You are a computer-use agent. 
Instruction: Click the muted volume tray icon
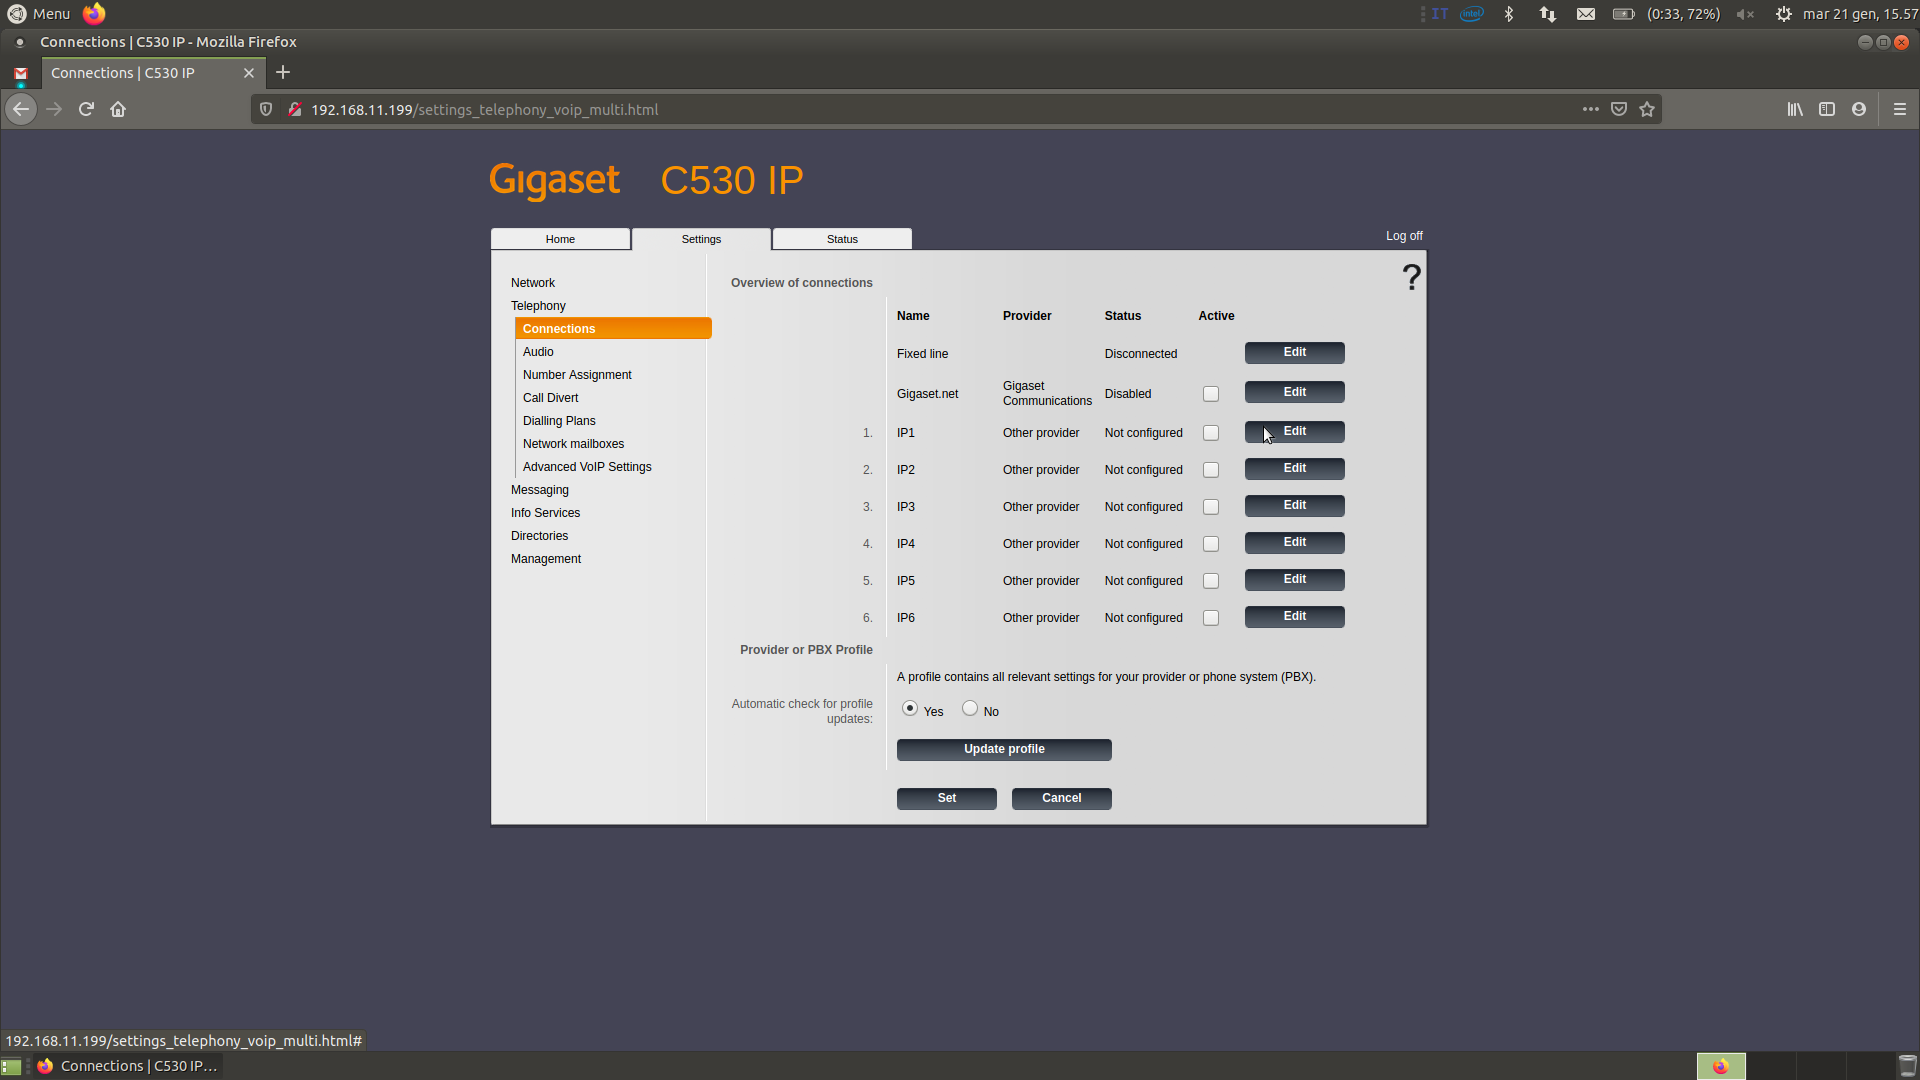coord(1745,14)
